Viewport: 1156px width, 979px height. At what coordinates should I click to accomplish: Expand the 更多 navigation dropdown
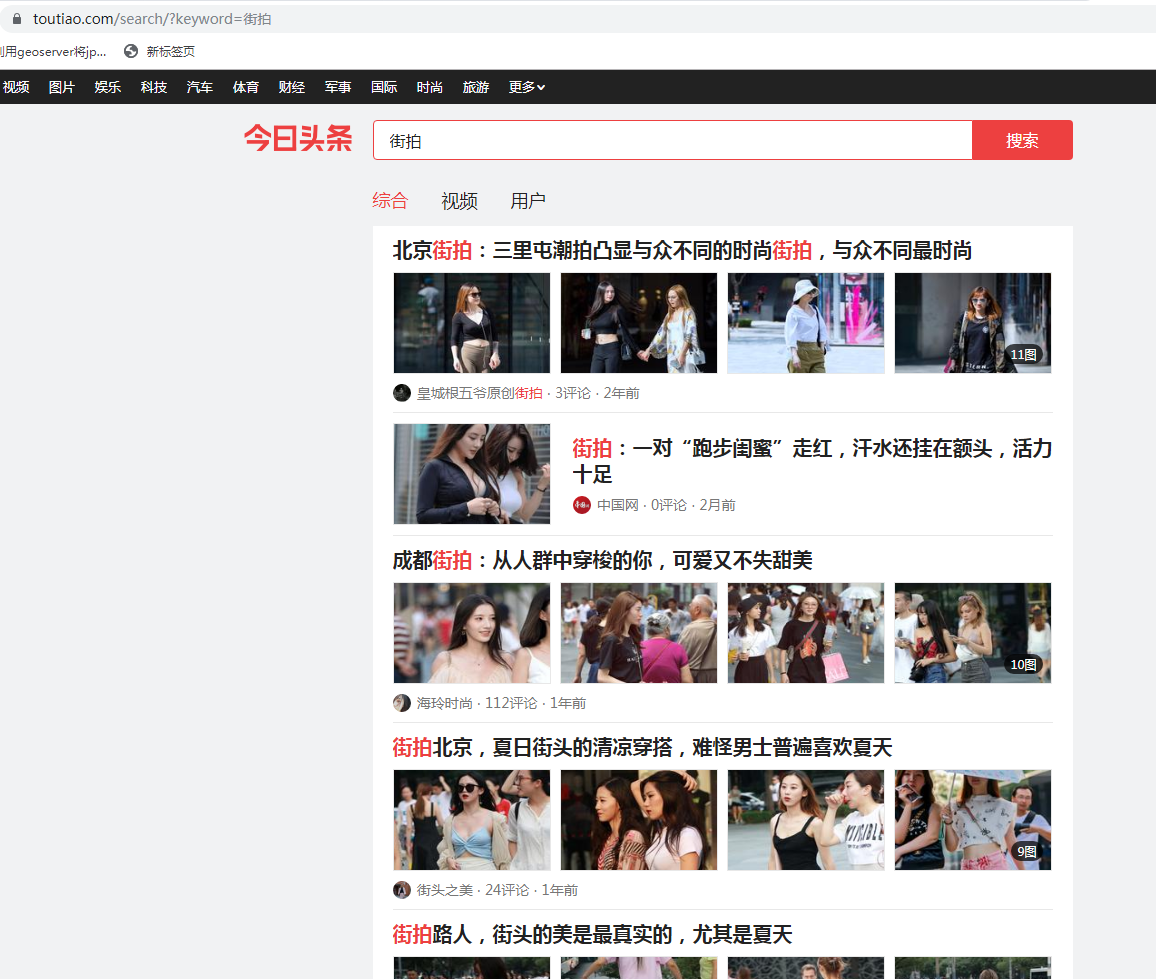point(526,87)
